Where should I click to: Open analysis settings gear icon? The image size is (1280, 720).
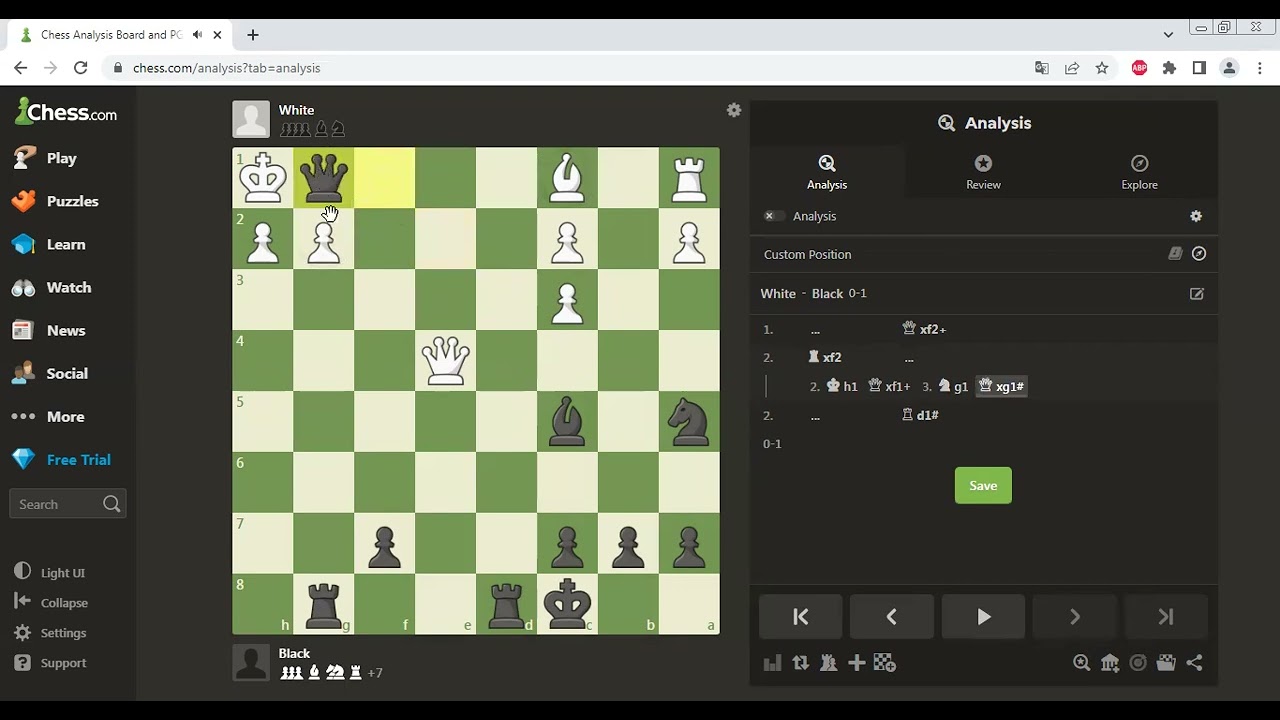(x=1196, y=216)
